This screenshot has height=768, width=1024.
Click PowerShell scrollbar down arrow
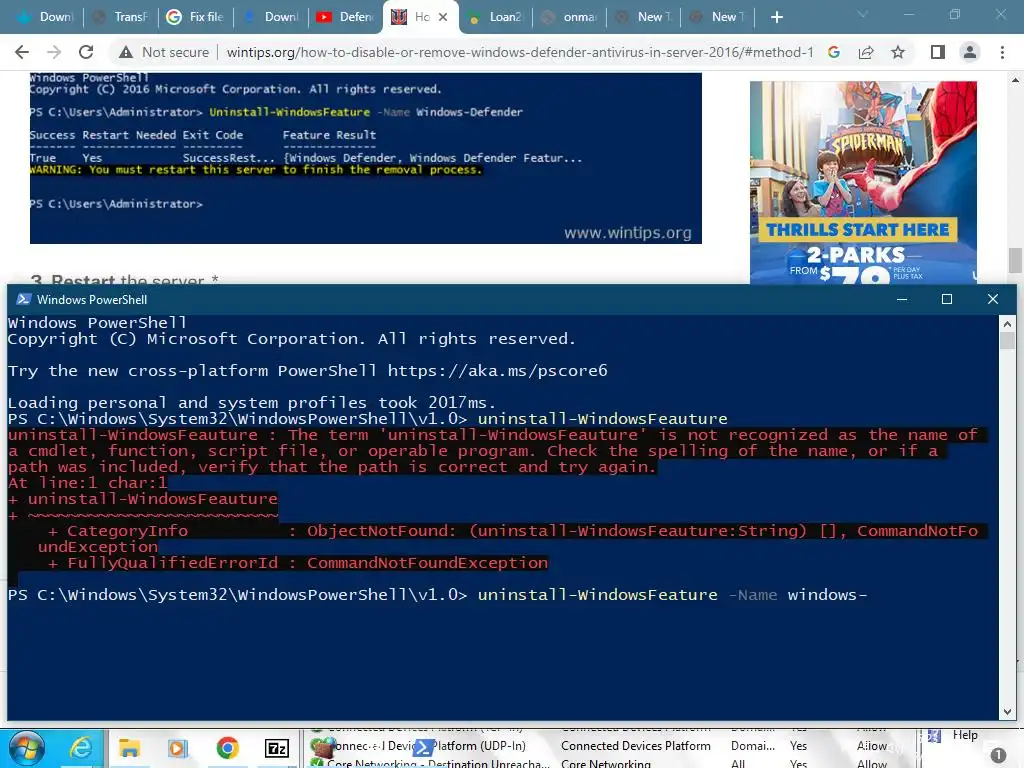[1007, 712]
